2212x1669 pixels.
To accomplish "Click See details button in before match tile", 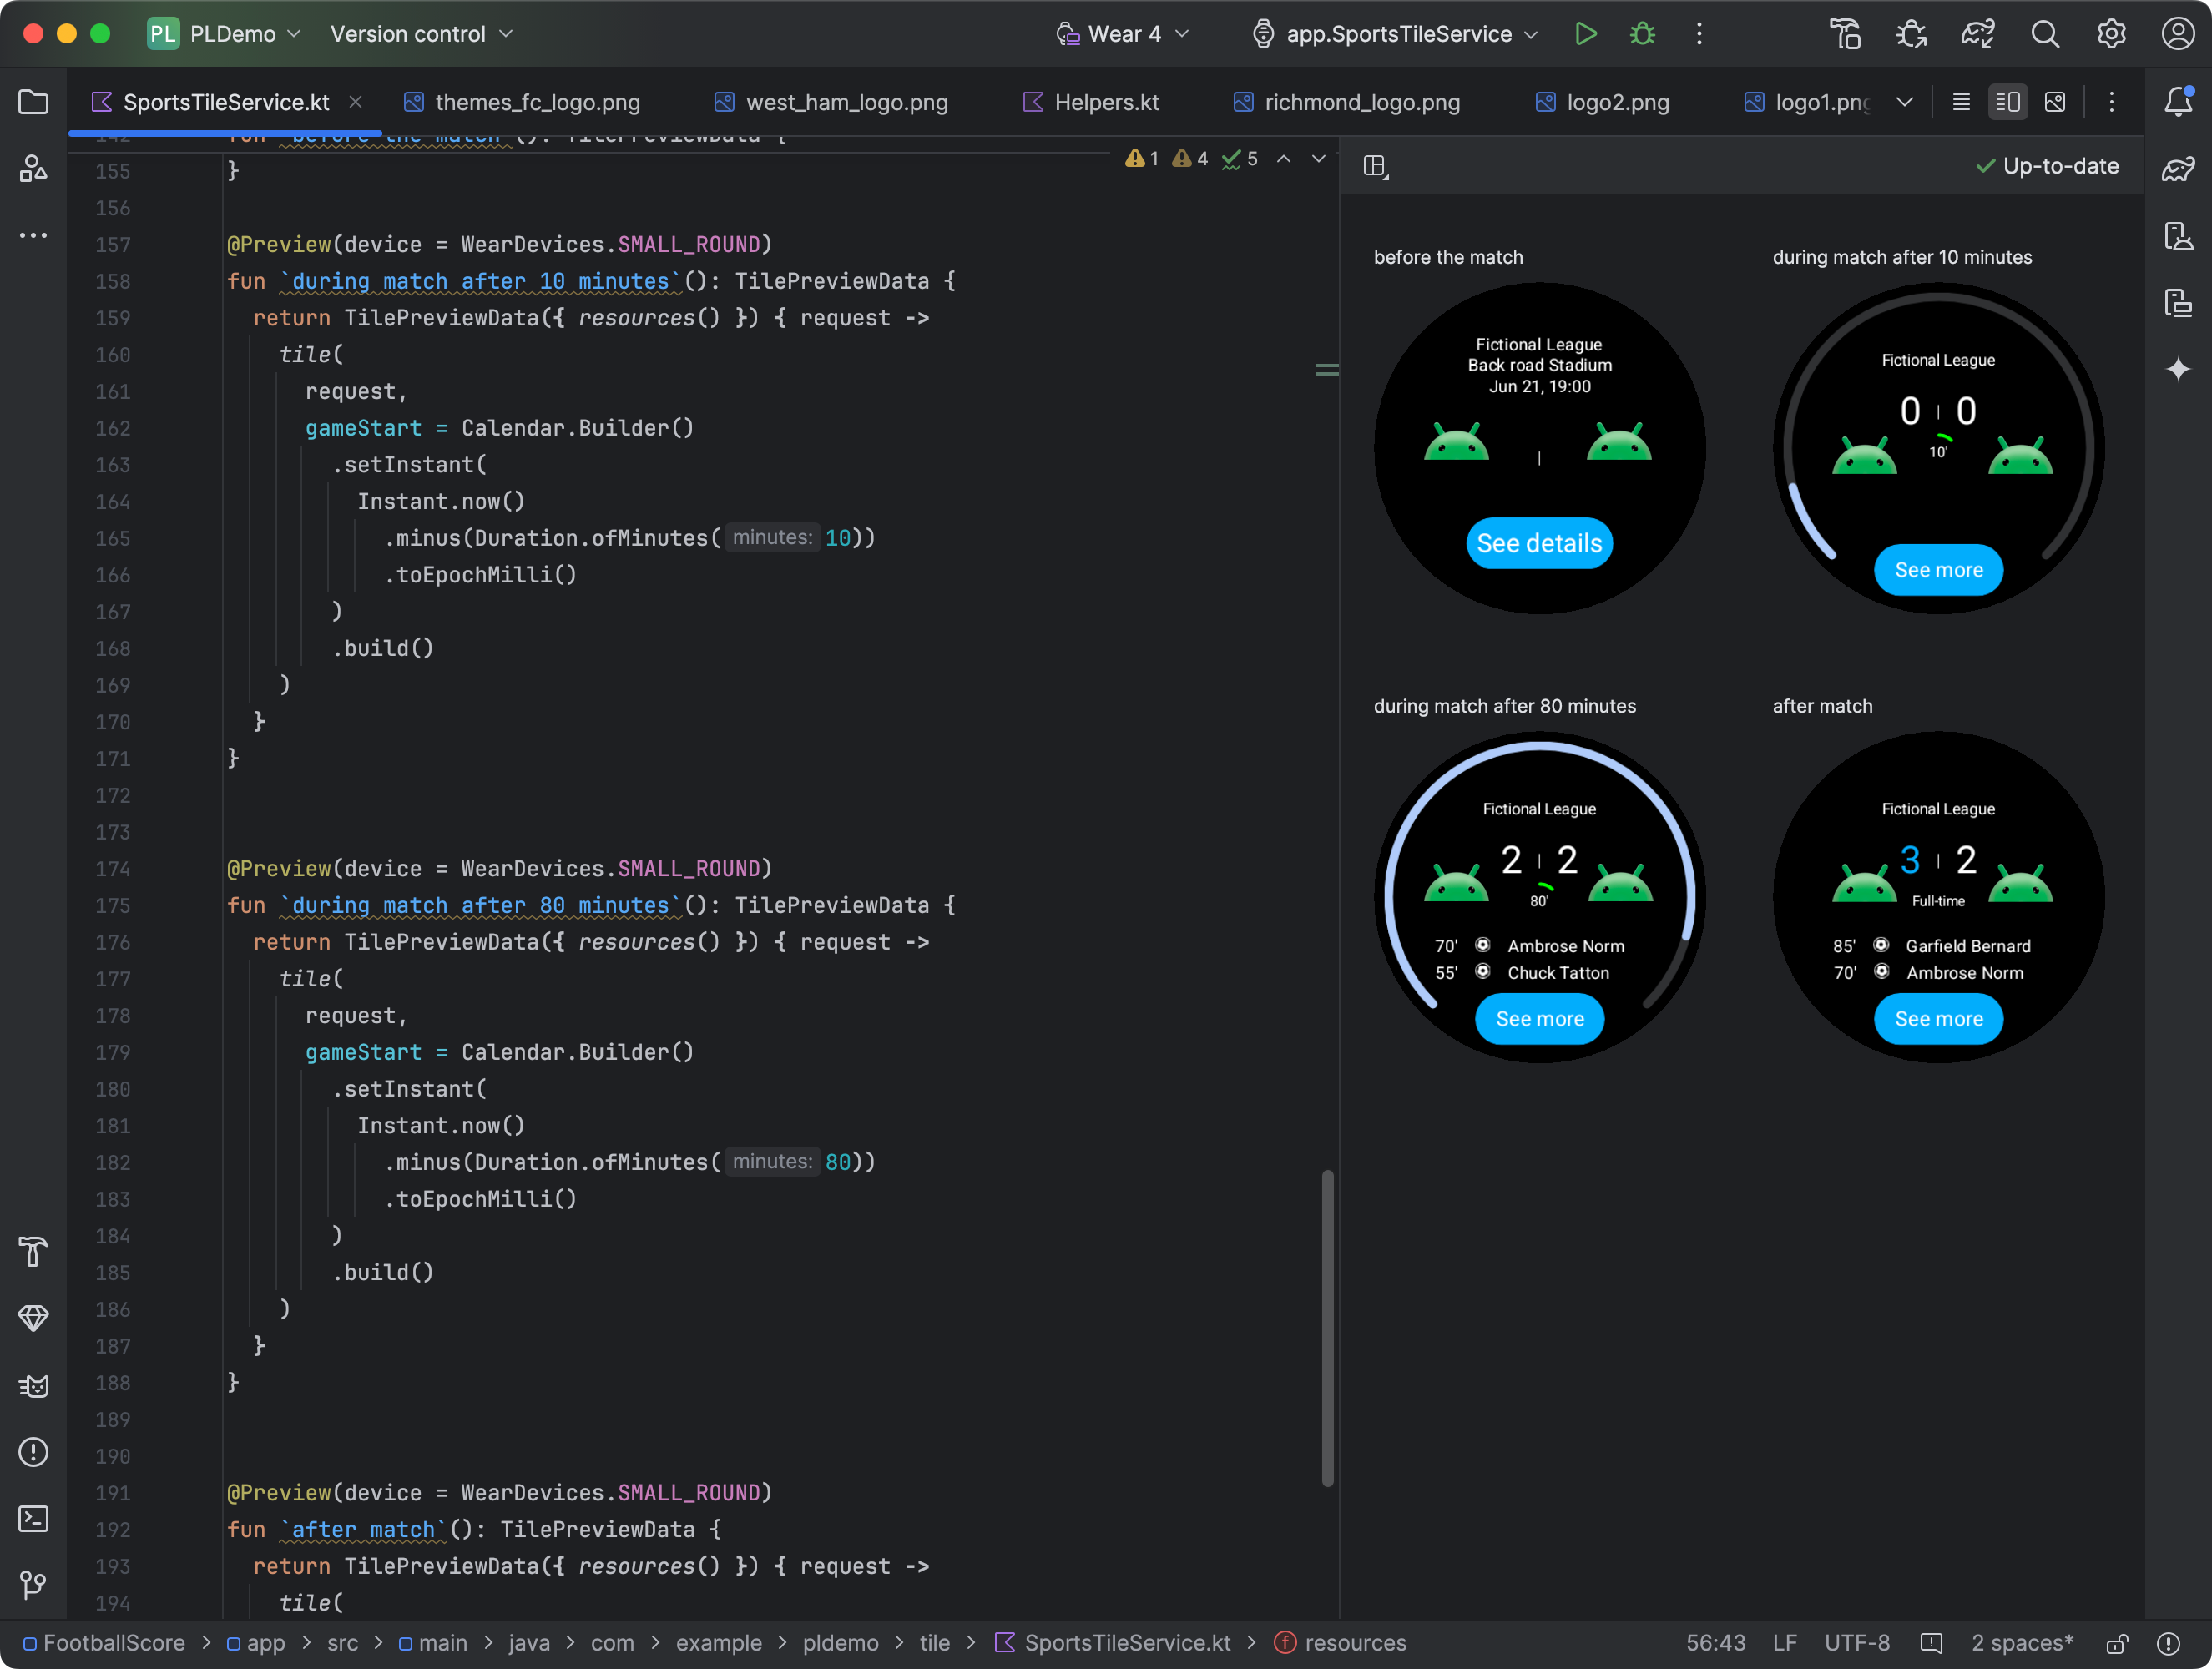I will tap(1539, 542).
